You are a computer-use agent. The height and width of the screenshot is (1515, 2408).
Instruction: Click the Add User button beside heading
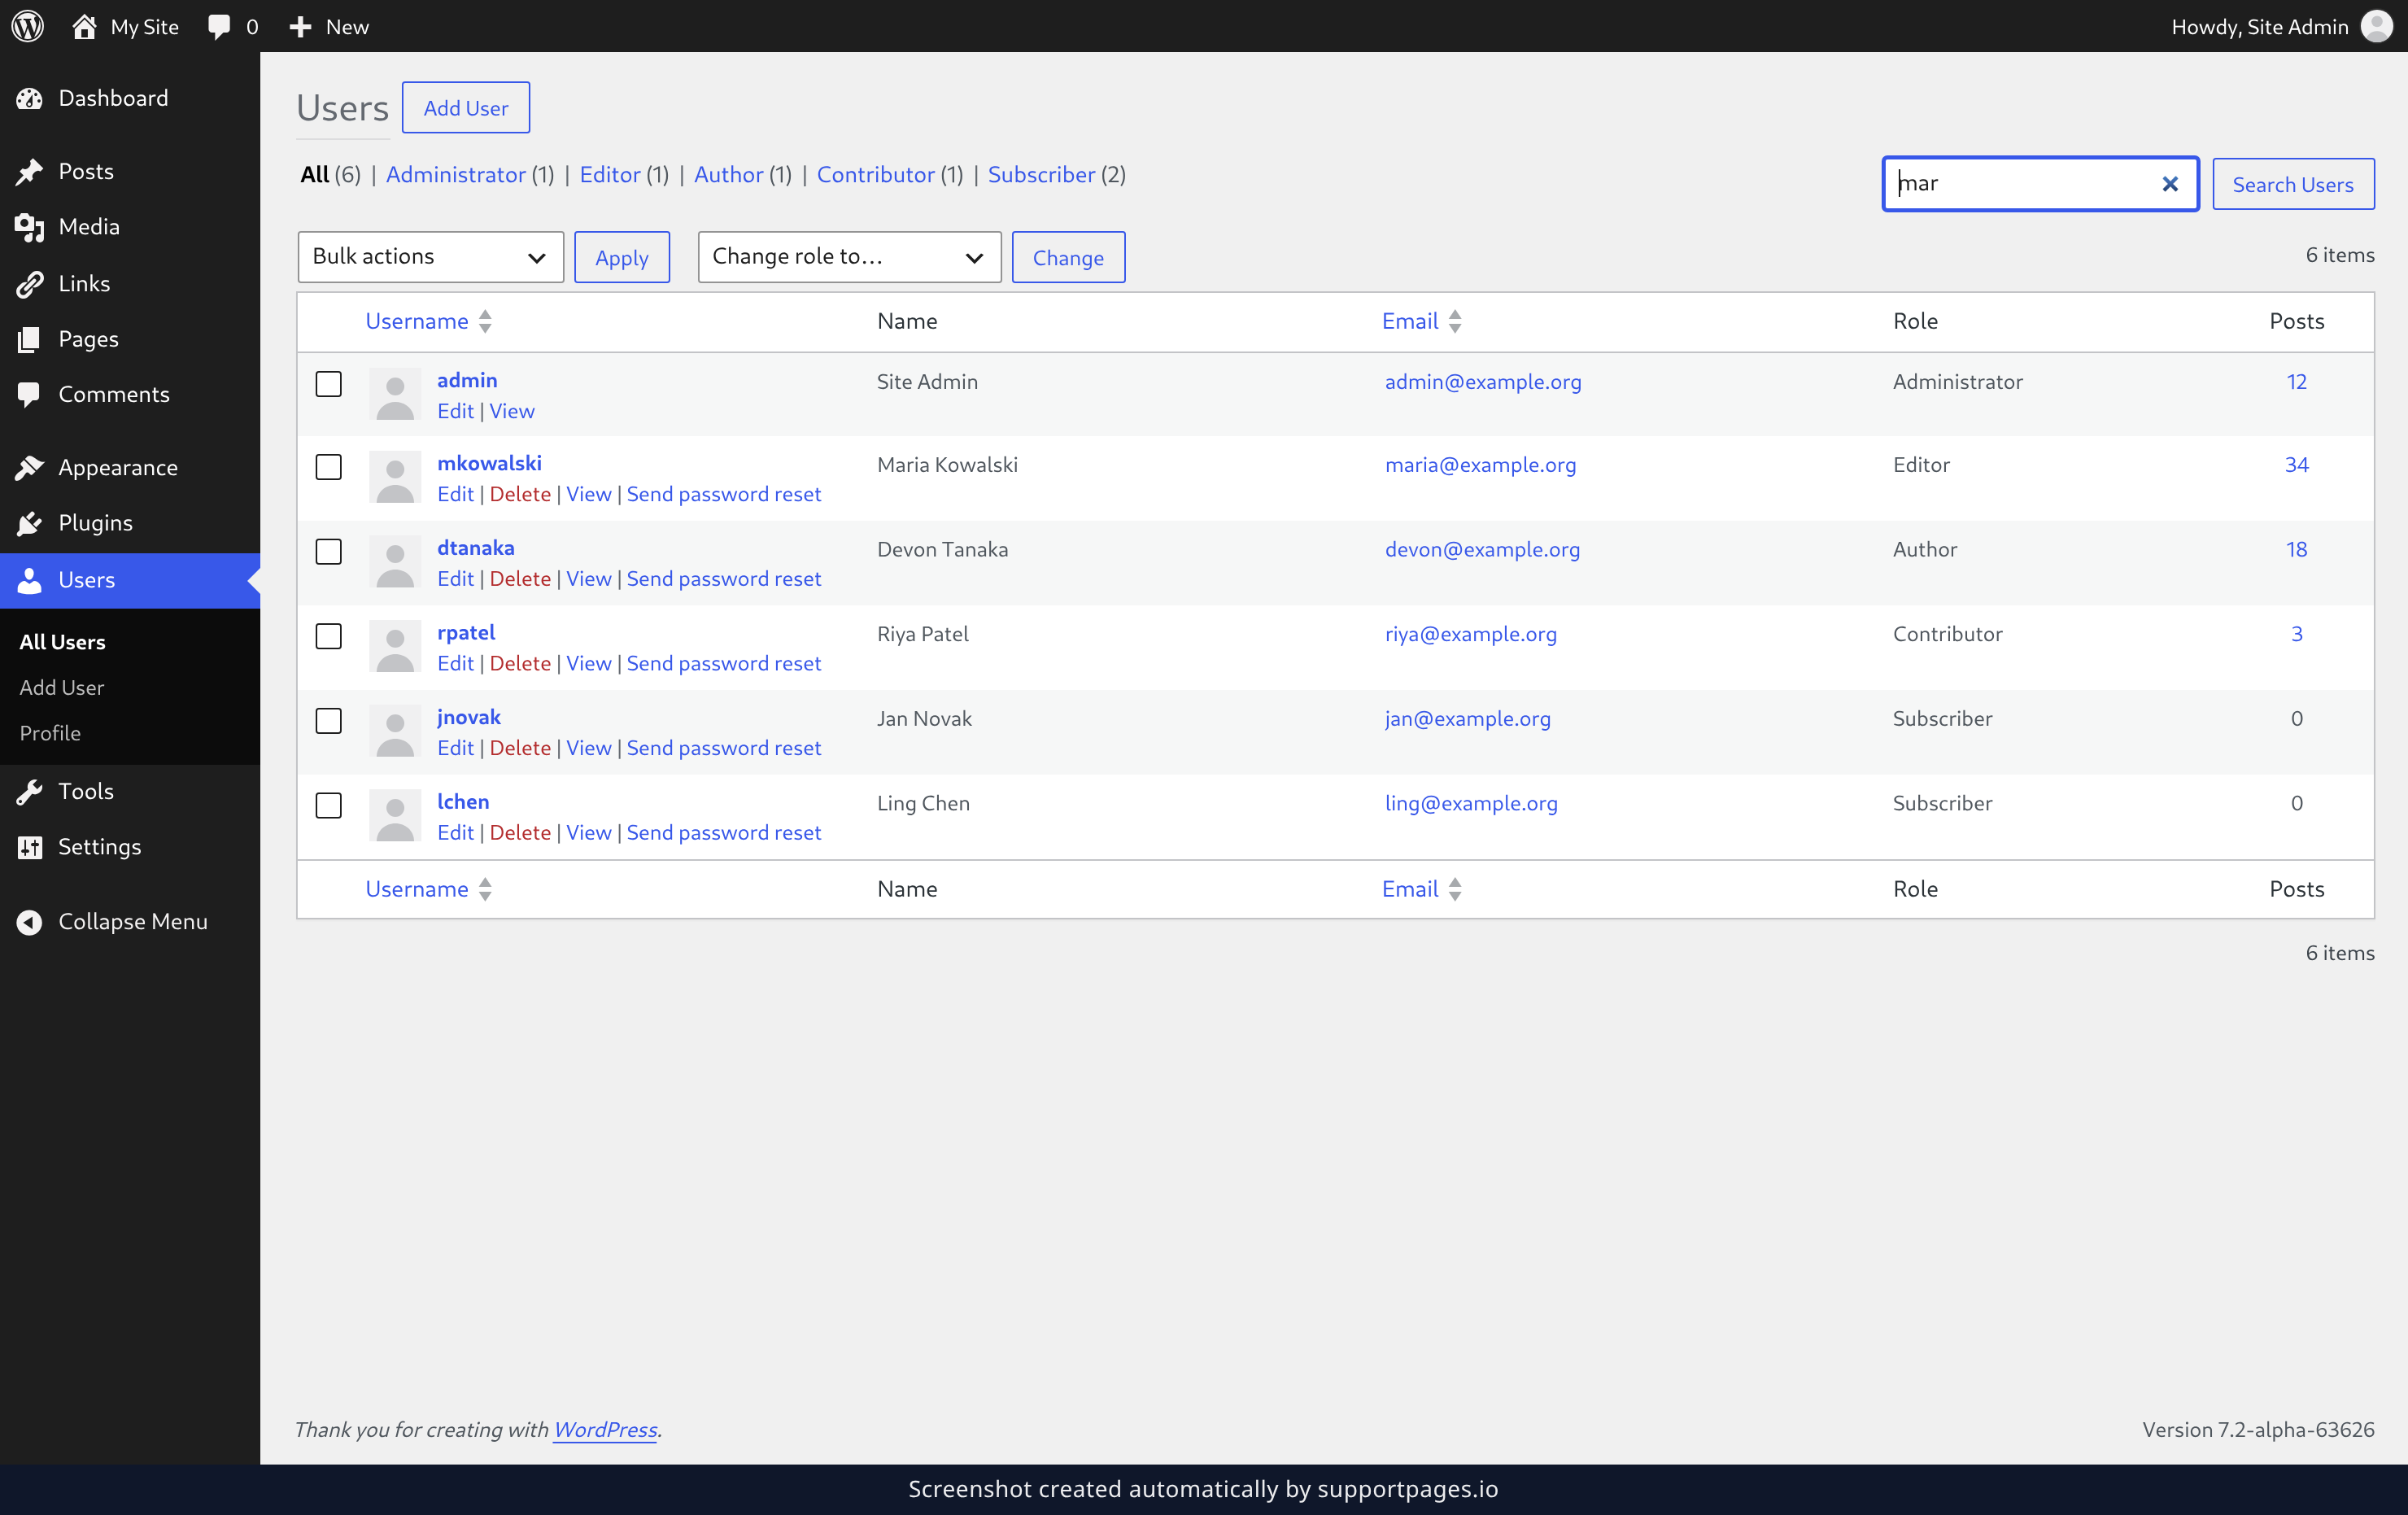pyautogui.click(x=466, y=108)
